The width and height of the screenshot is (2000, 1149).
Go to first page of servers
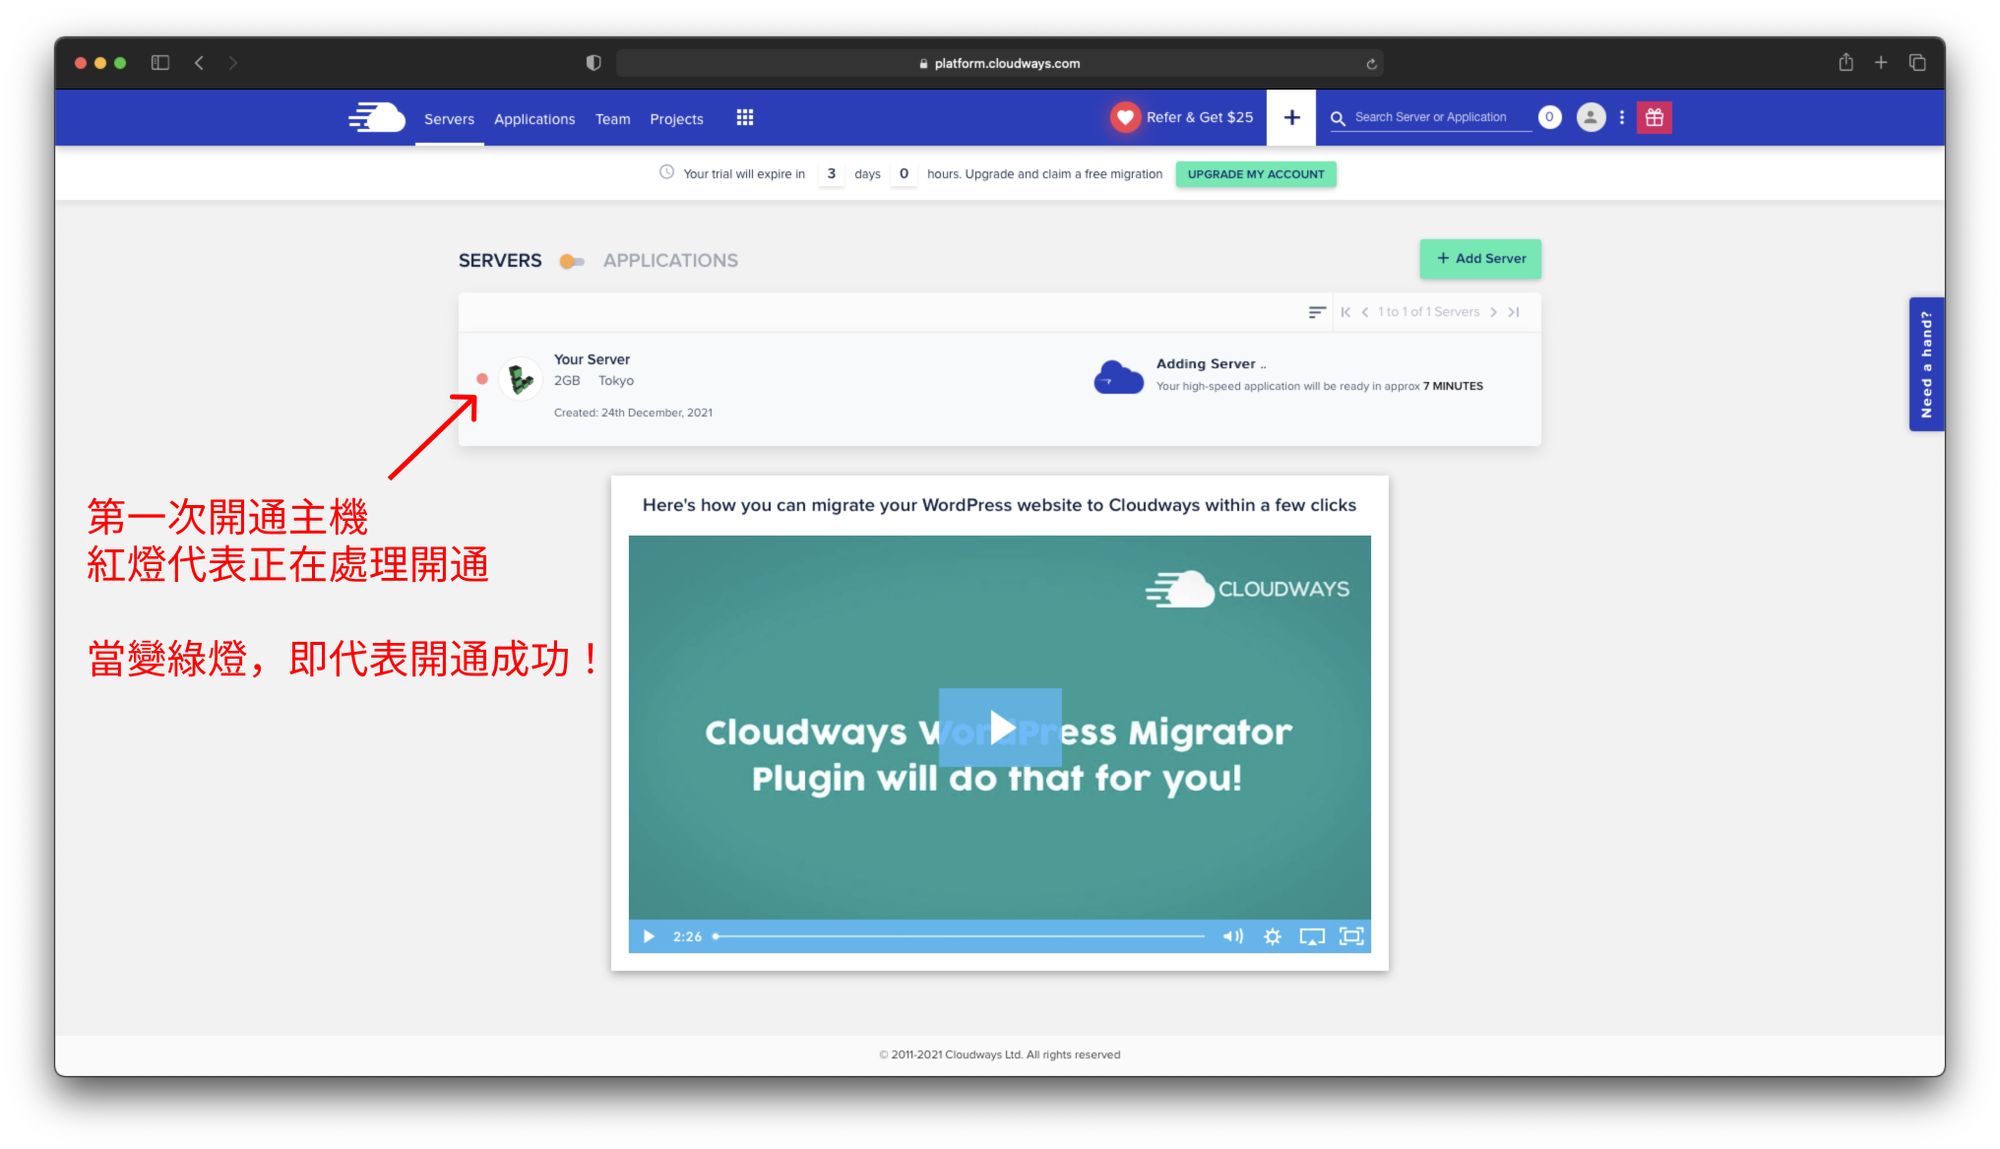pyautogui.click(x=1346, y=312)
